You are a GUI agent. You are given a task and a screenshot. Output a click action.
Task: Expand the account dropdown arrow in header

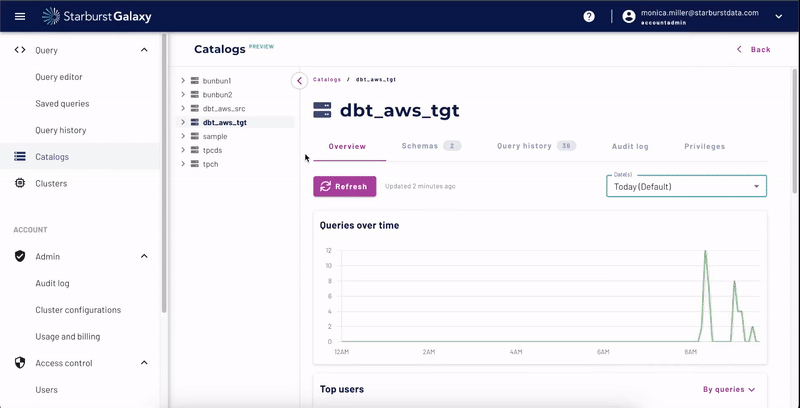[x=779, y=16]
